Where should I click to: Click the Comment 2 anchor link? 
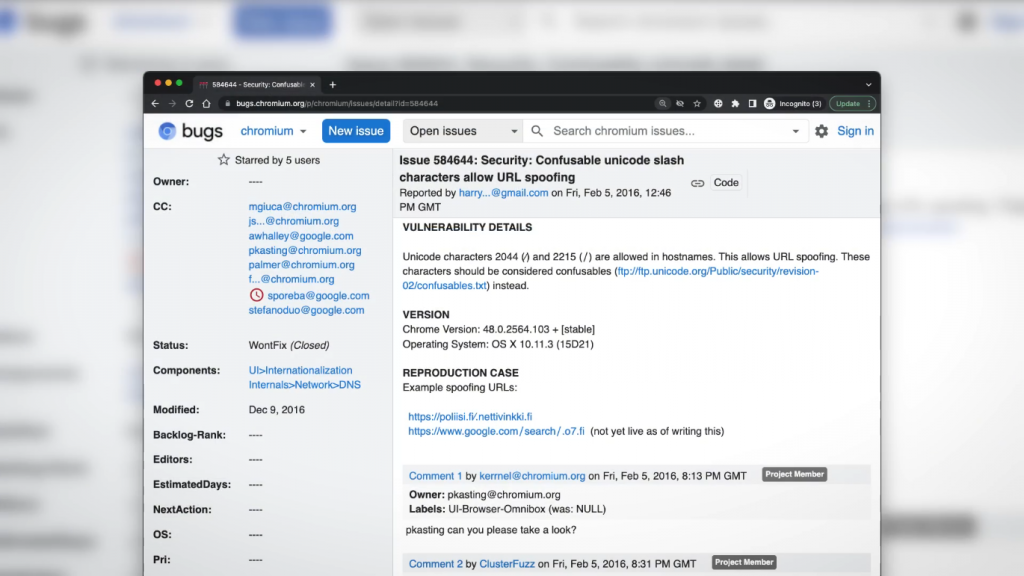pos(436,564)
